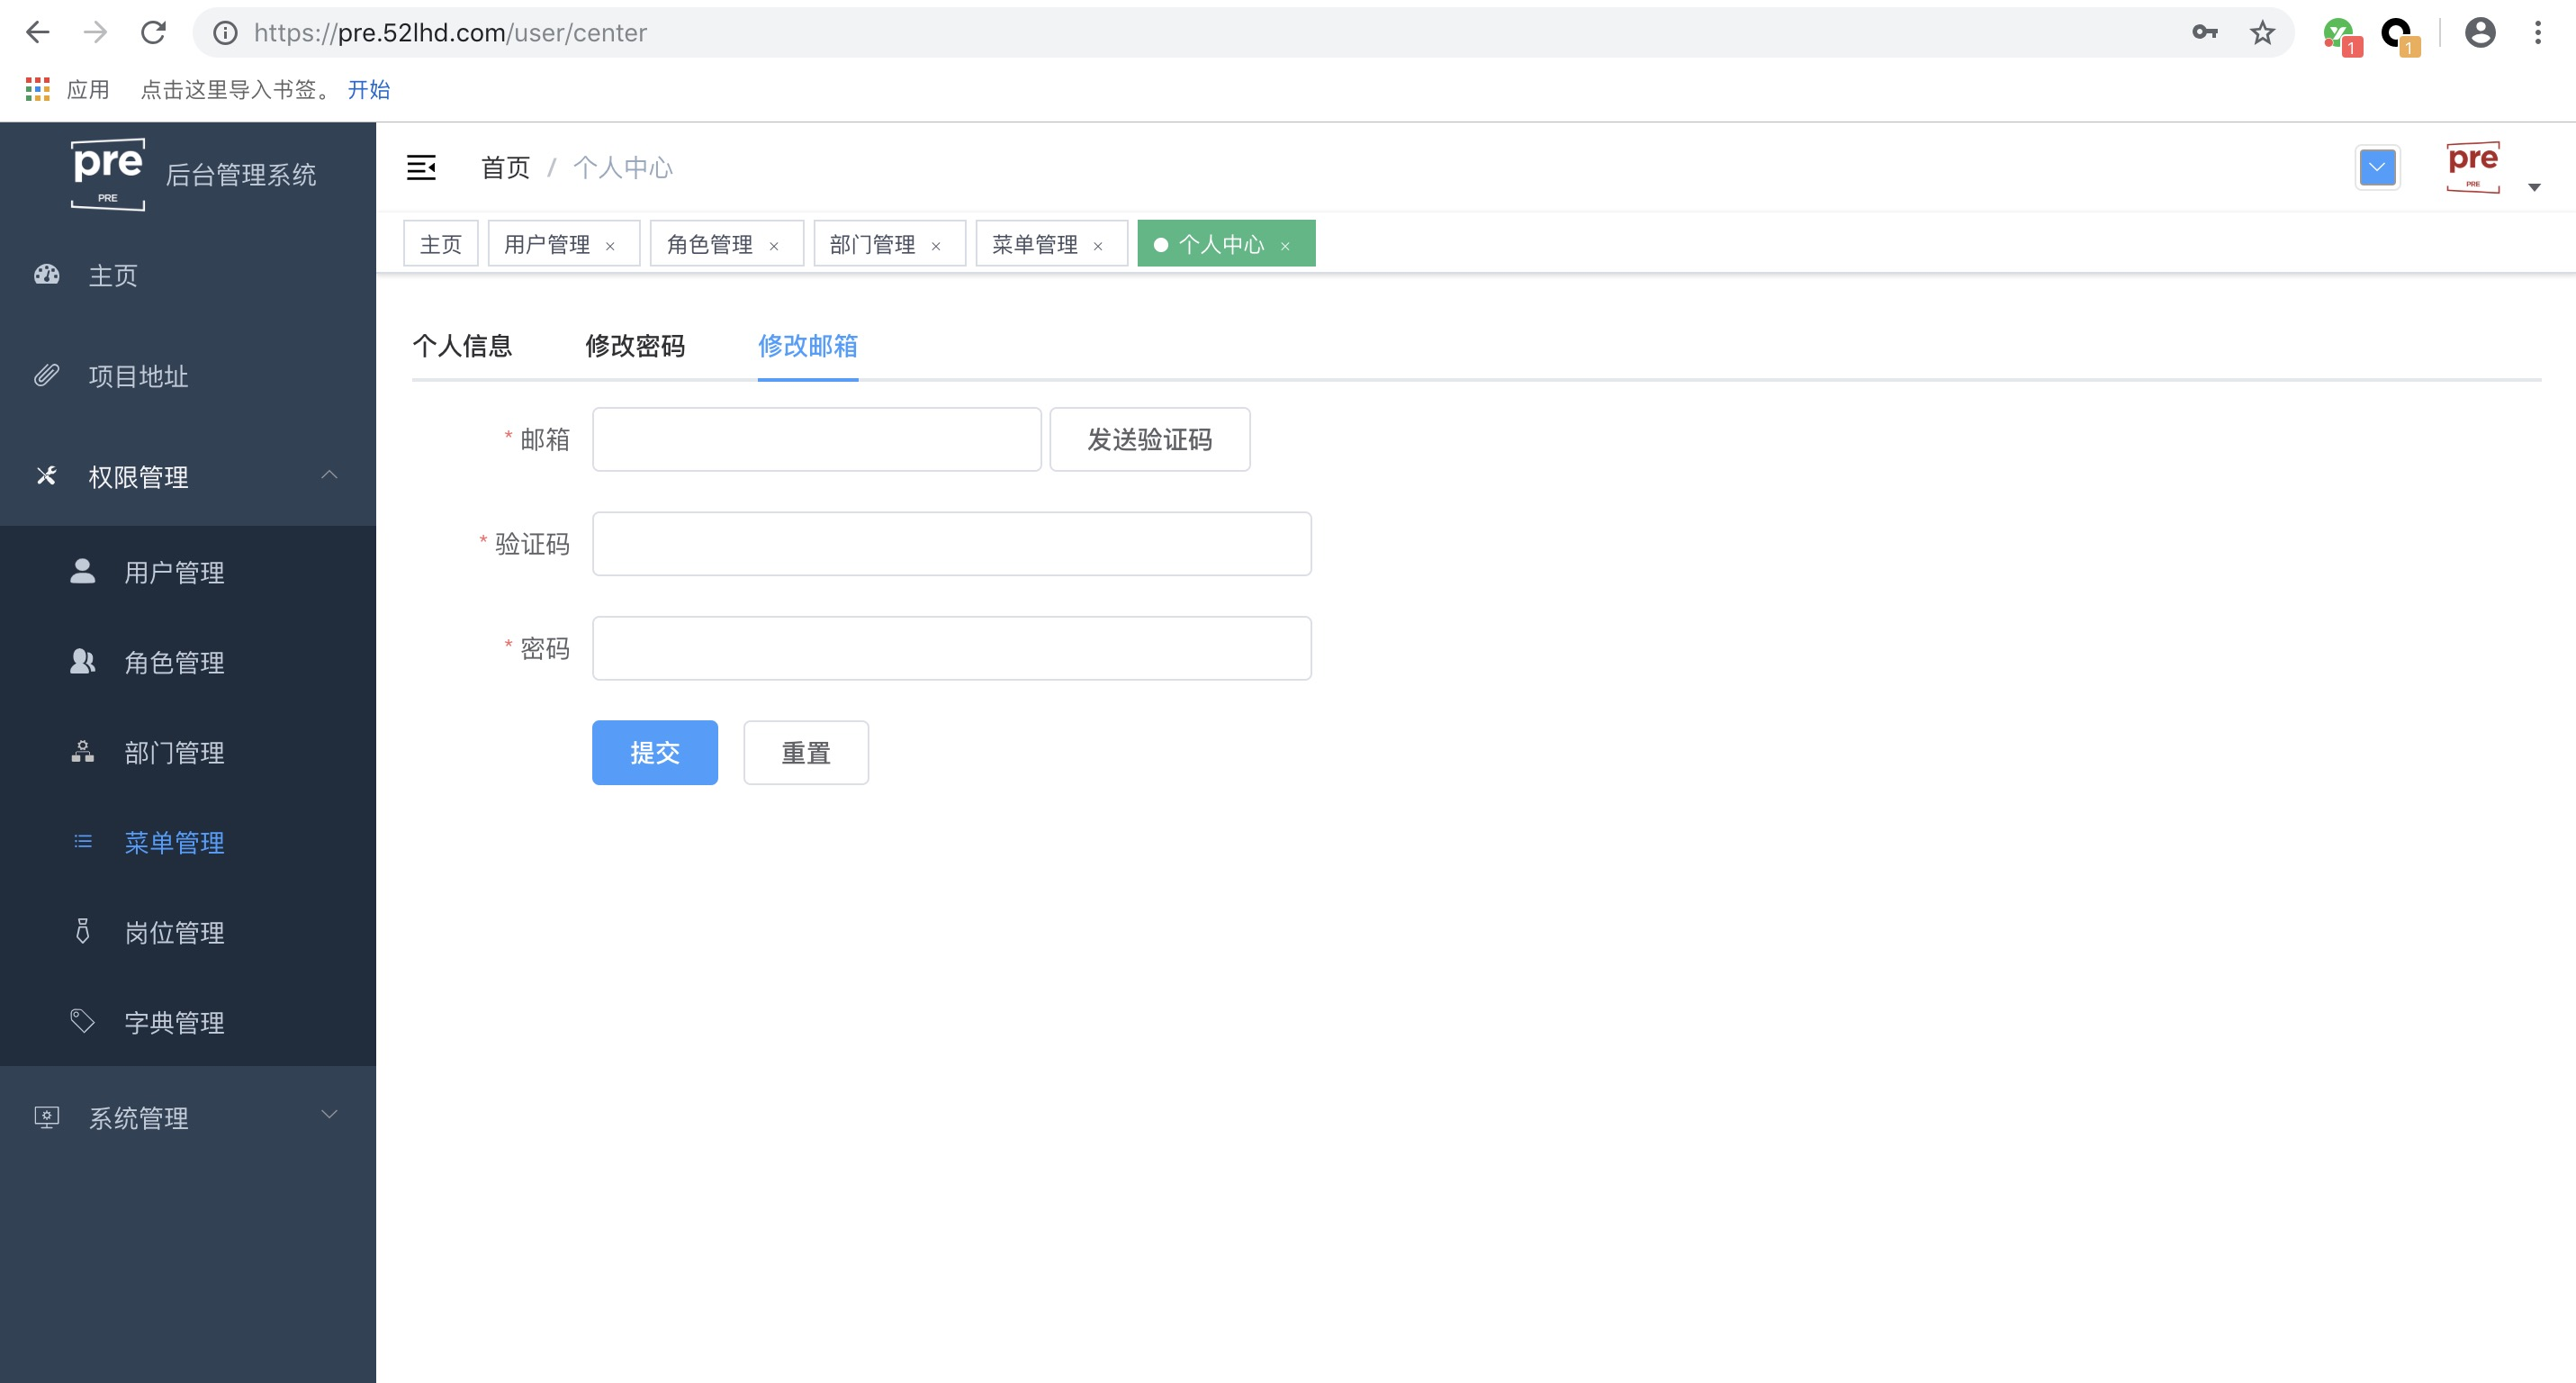This screenshot has height=1383, width=2576.
Task: Click the blue pre PRE logo in sidebar
Action: coord(107,173)
